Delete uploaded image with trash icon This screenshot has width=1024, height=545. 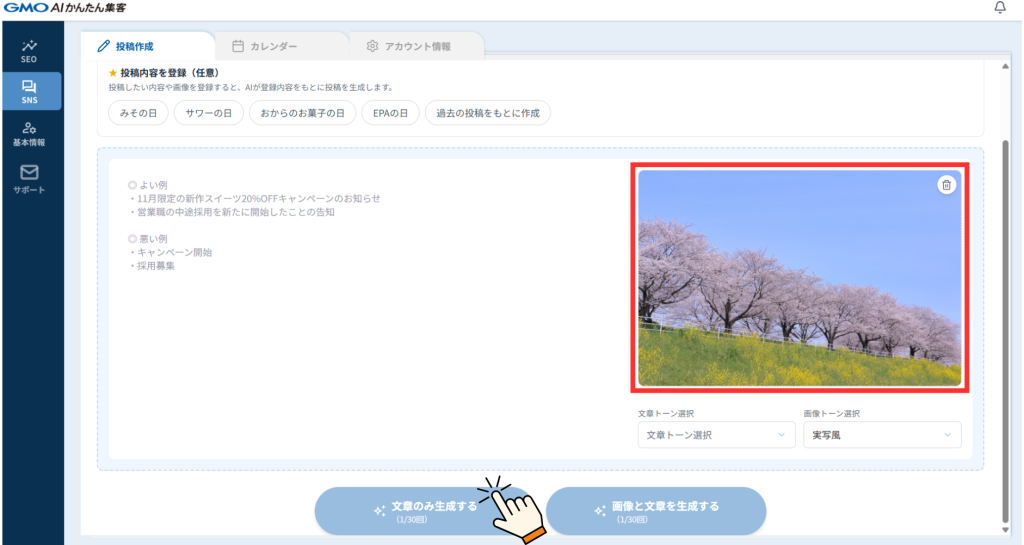[x=946, y=185]
